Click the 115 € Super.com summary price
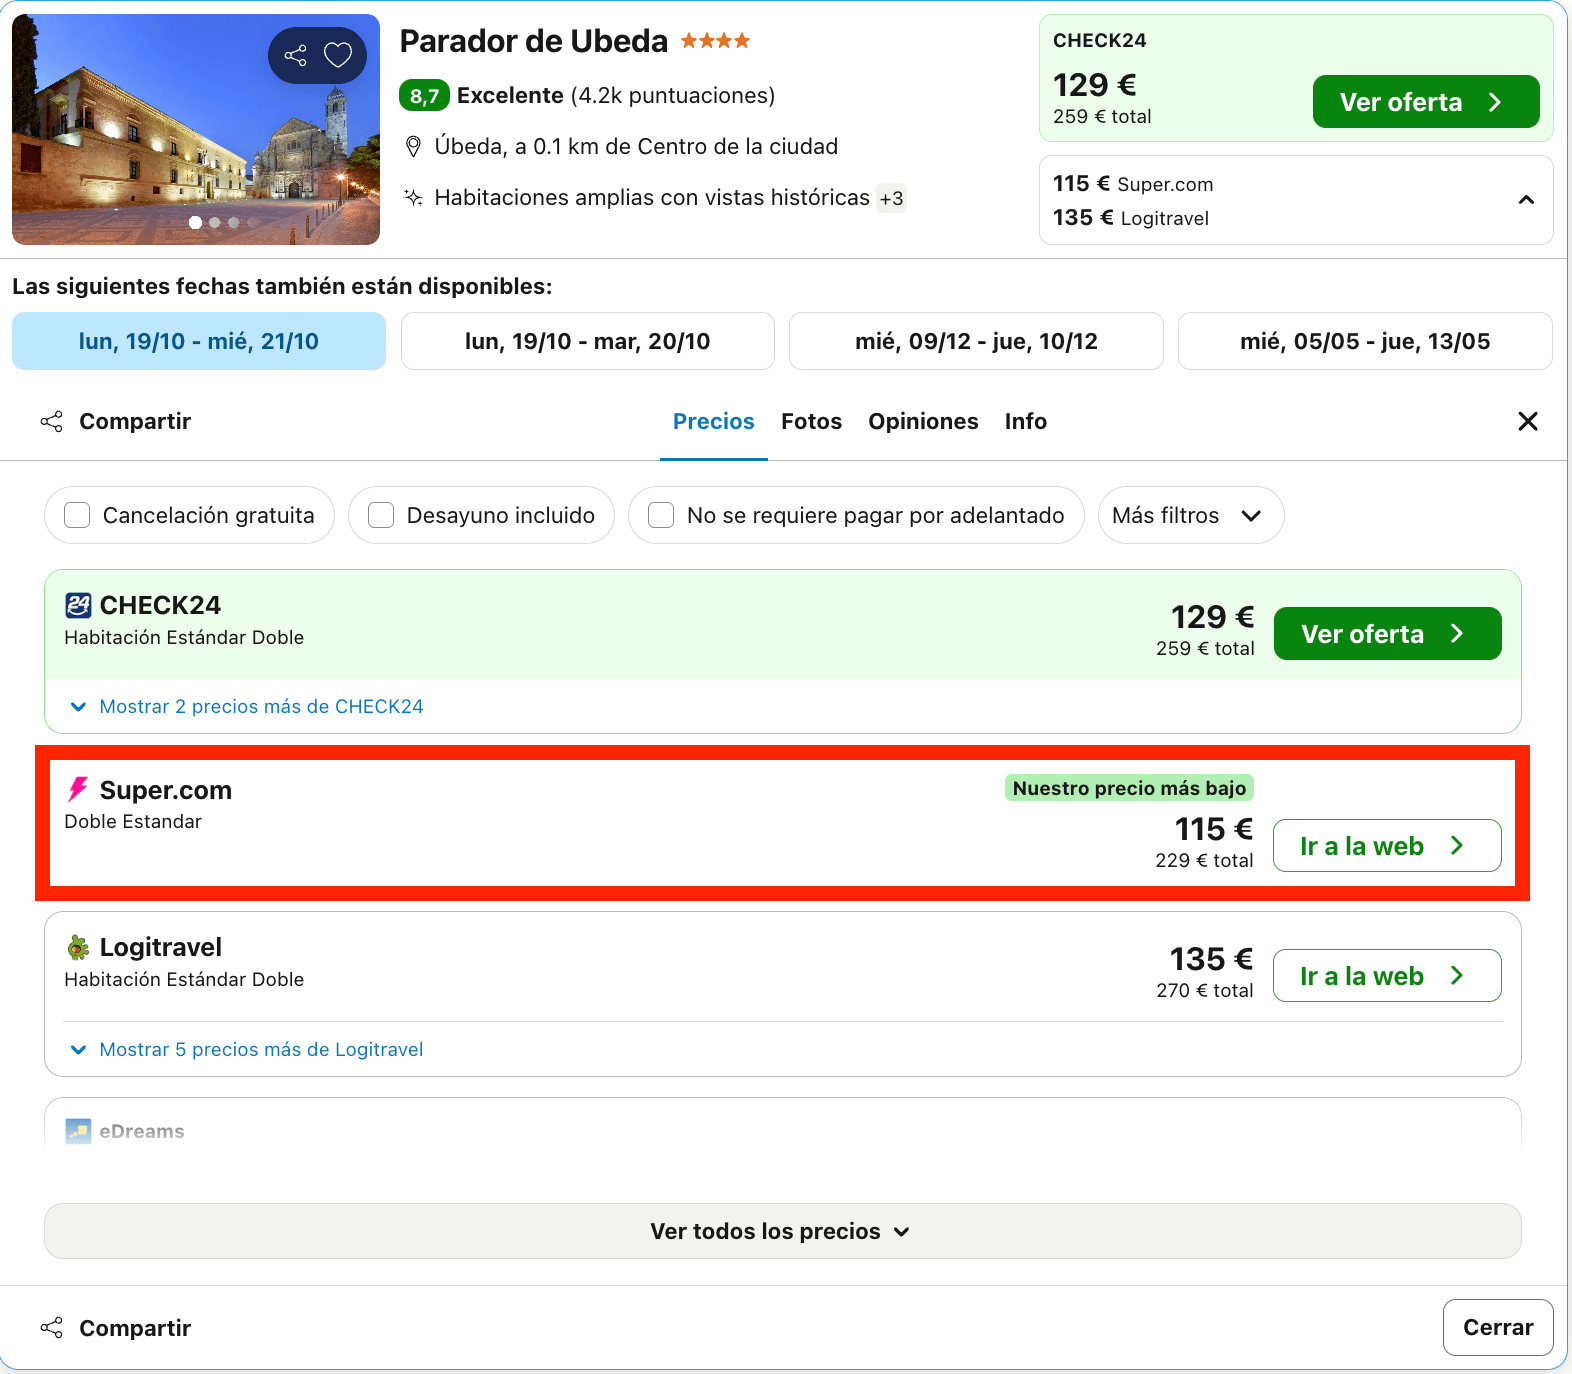The width and height of the screenshot is (1572, 1374). point(1133,184)
